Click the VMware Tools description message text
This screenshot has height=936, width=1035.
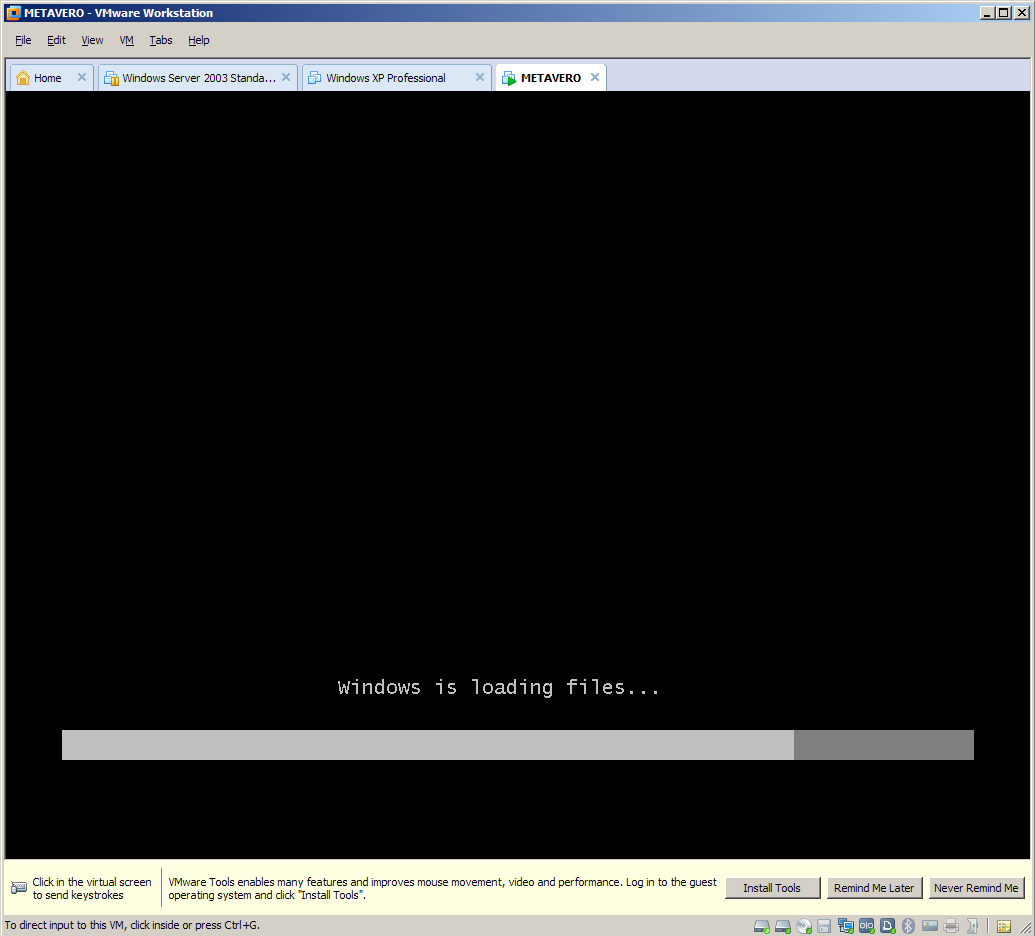click(442, 888)
